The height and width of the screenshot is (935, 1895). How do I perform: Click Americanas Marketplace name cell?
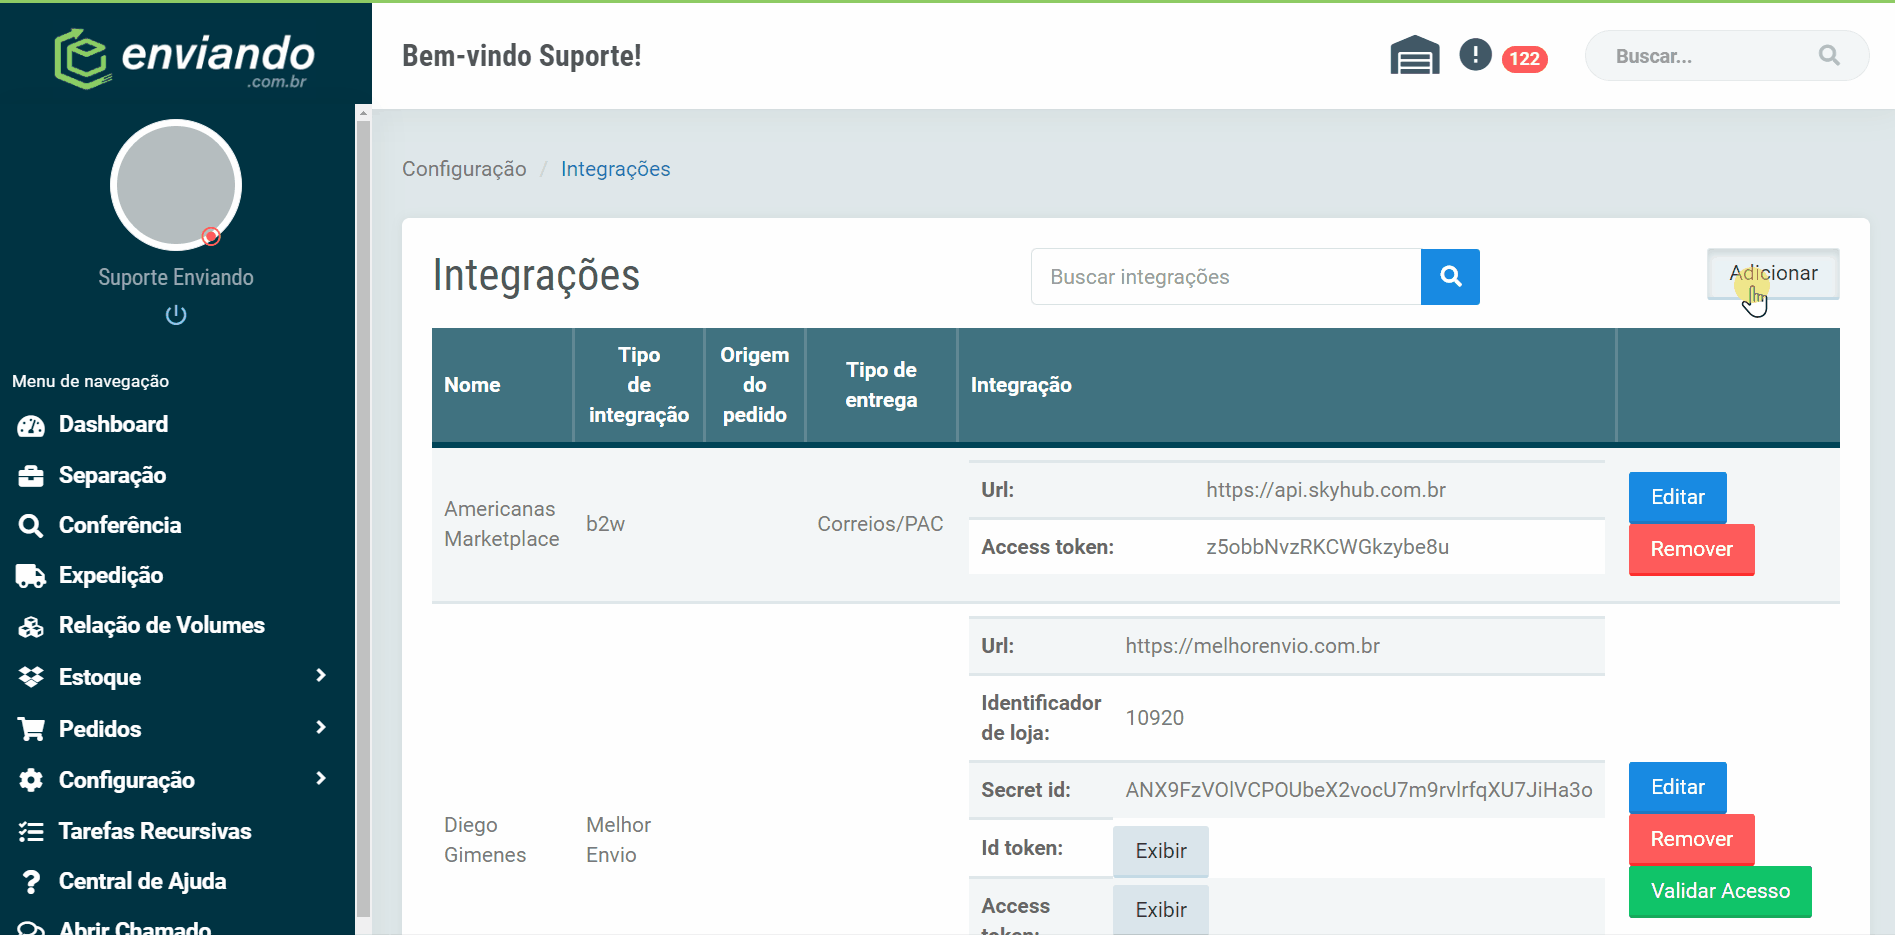(501, 524)
